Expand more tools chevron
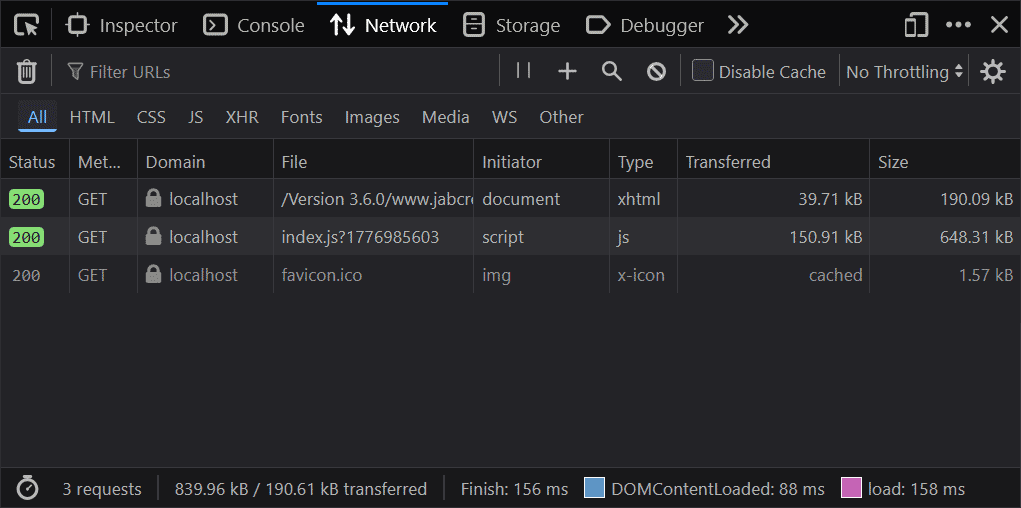 coord(738,25)
